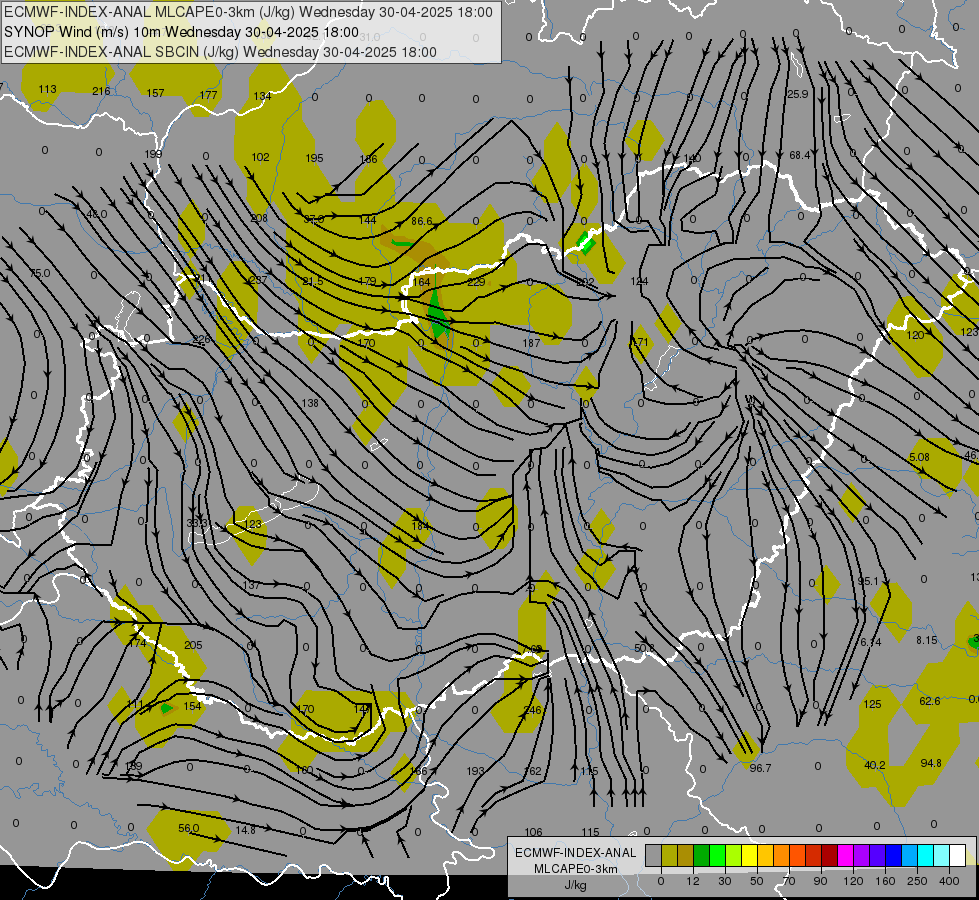Click the legend tick label '50'
The image size is (979, 900).
pos(756,881)
